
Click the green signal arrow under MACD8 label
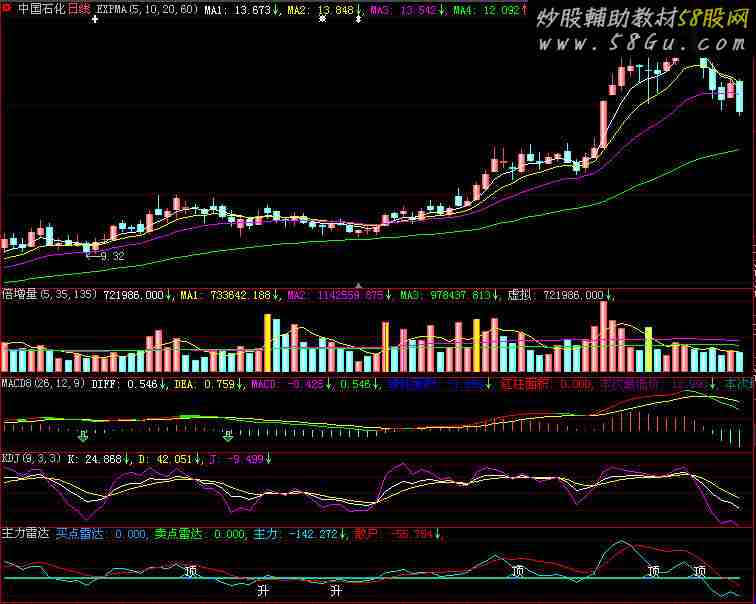pyautogui.click(x=83, y=436)
